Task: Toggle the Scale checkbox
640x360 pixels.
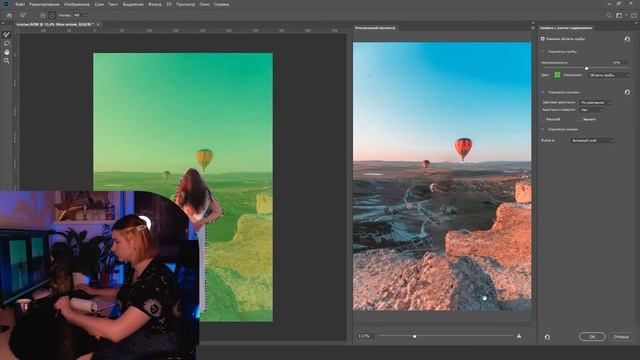Action: point(543,119)
